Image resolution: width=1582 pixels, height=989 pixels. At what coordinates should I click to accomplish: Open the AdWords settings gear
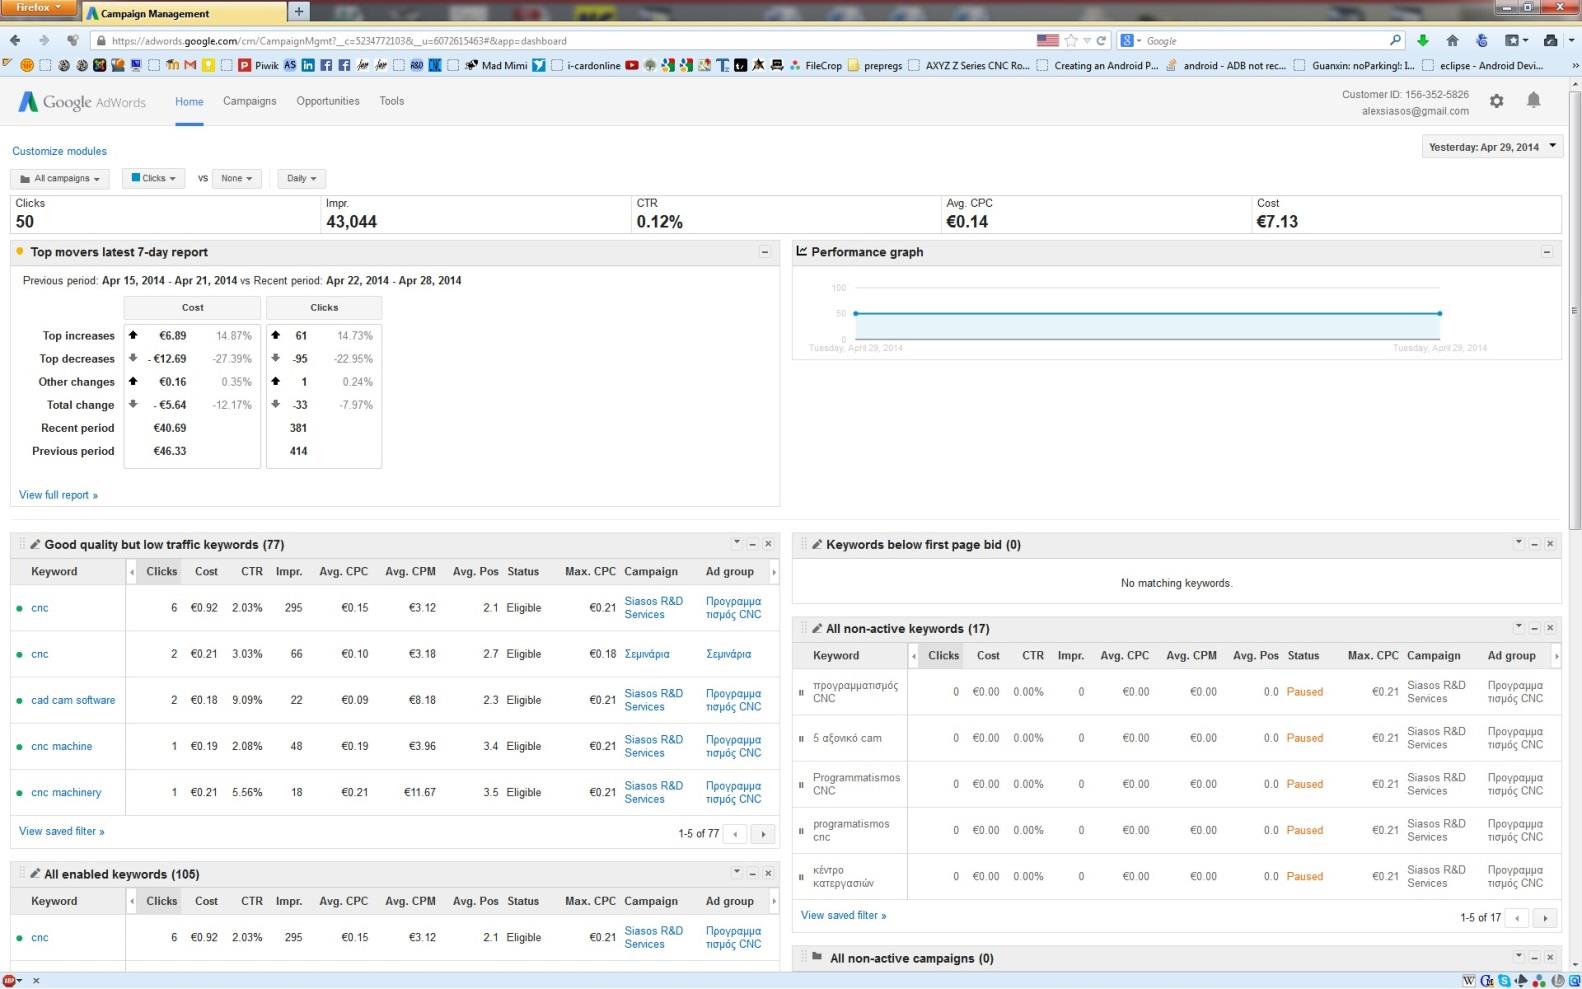click(x=1496, y=101)
